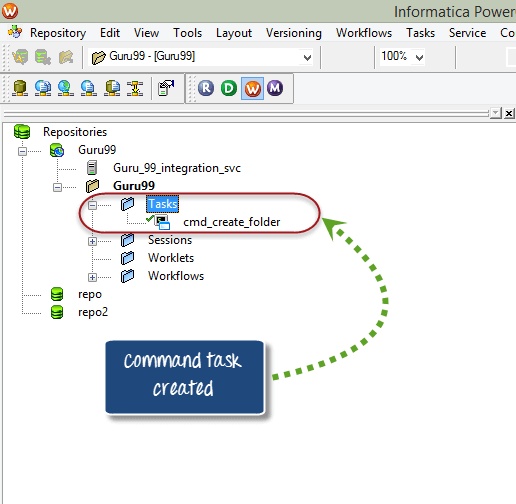
Task: Click the second globe connection toolbar icon
Action: (x=66, y=88)
